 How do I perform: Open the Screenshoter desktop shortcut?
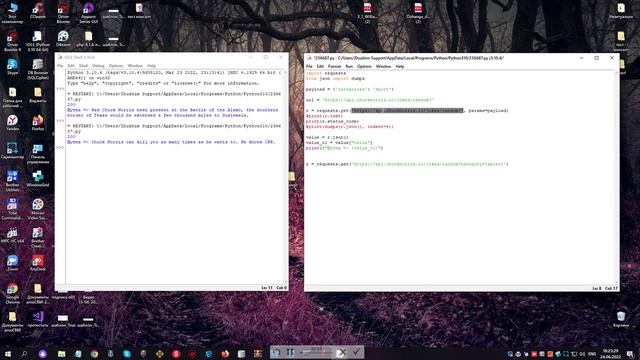[12, 150]
